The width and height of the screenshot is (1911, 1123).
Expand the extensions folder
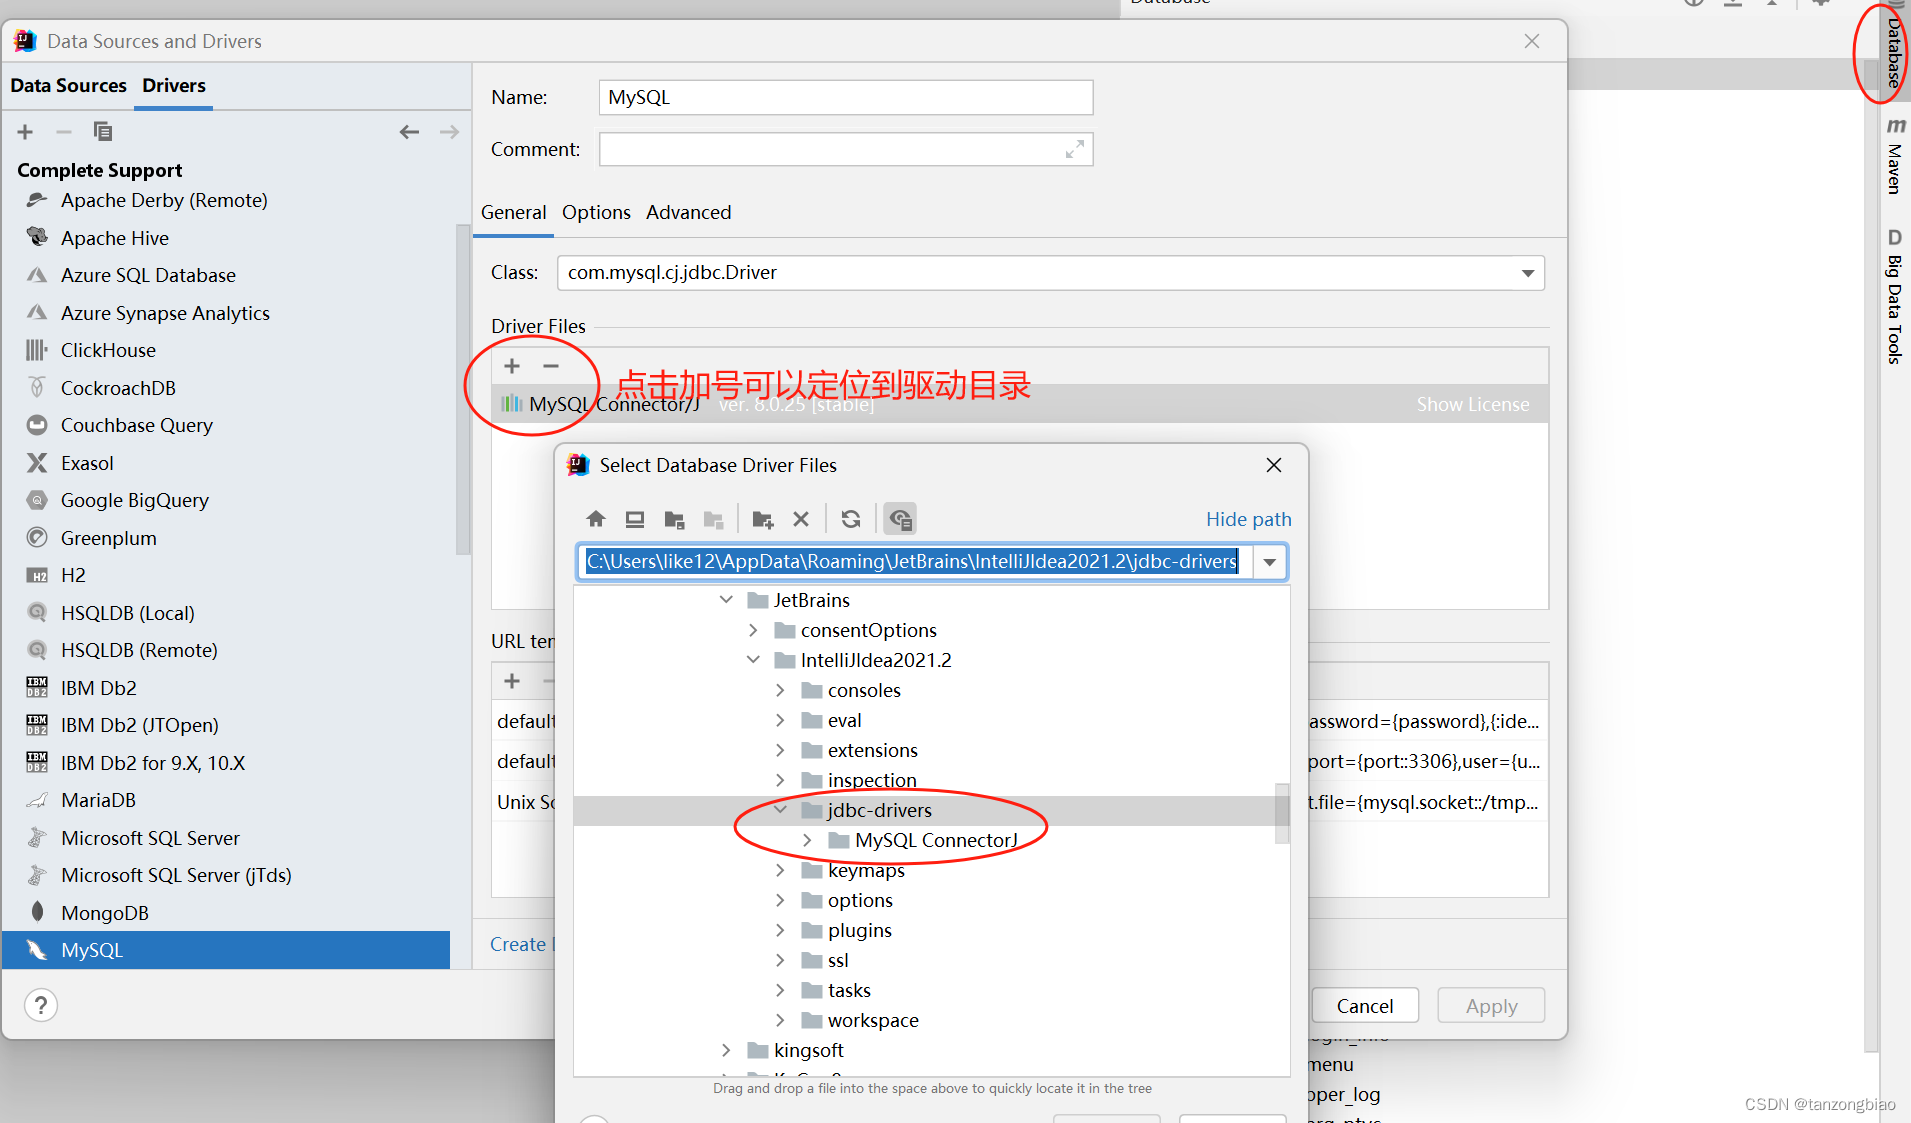(781, 750)
